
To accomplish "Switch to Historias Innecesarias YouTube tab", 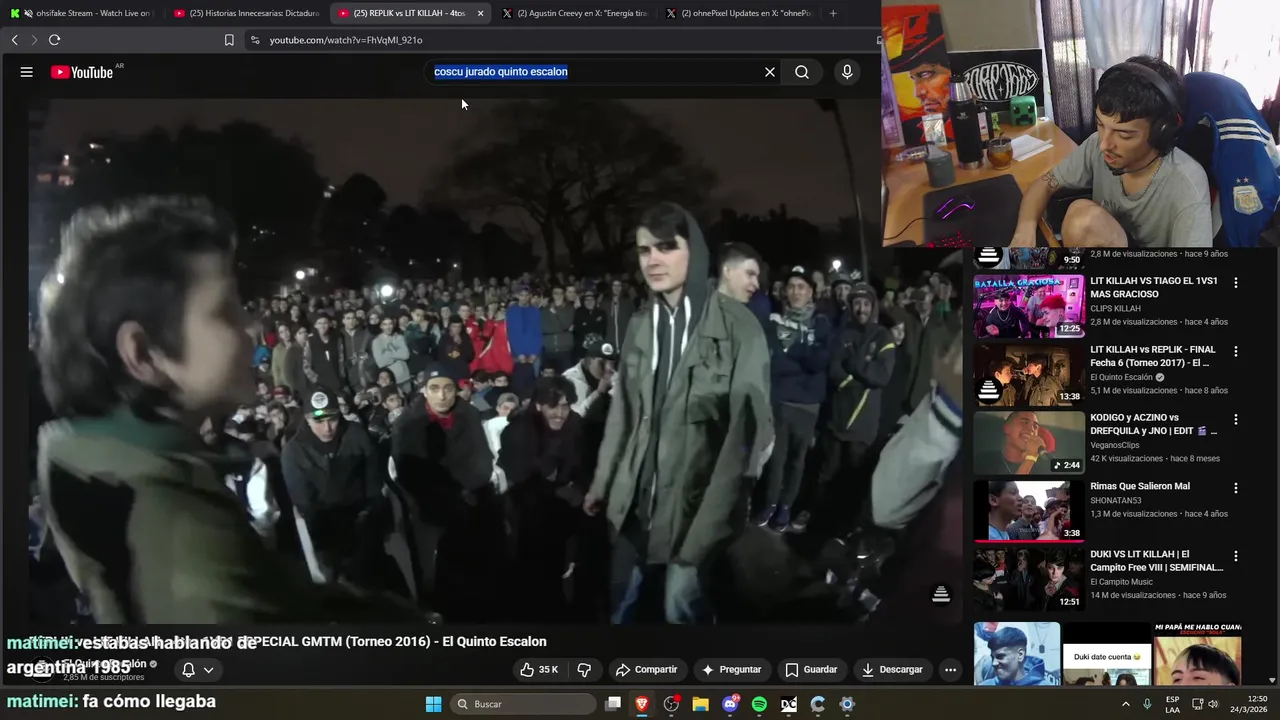I will coord(246,13).
